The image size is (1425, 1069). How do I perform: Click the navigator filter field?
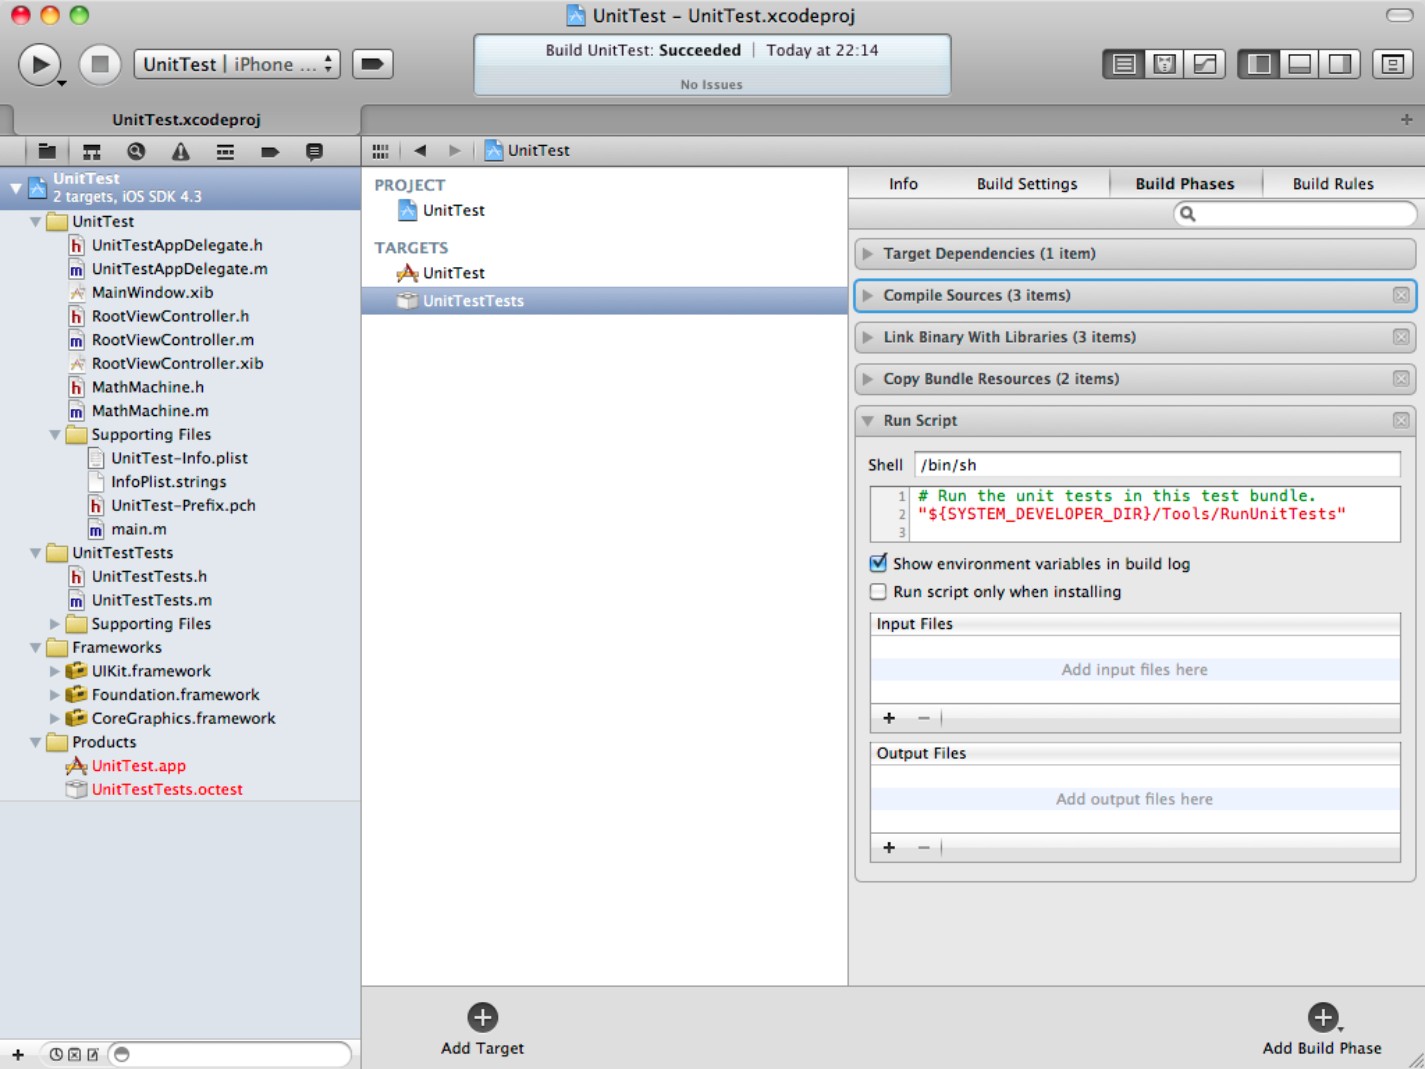click(230, 1054)
